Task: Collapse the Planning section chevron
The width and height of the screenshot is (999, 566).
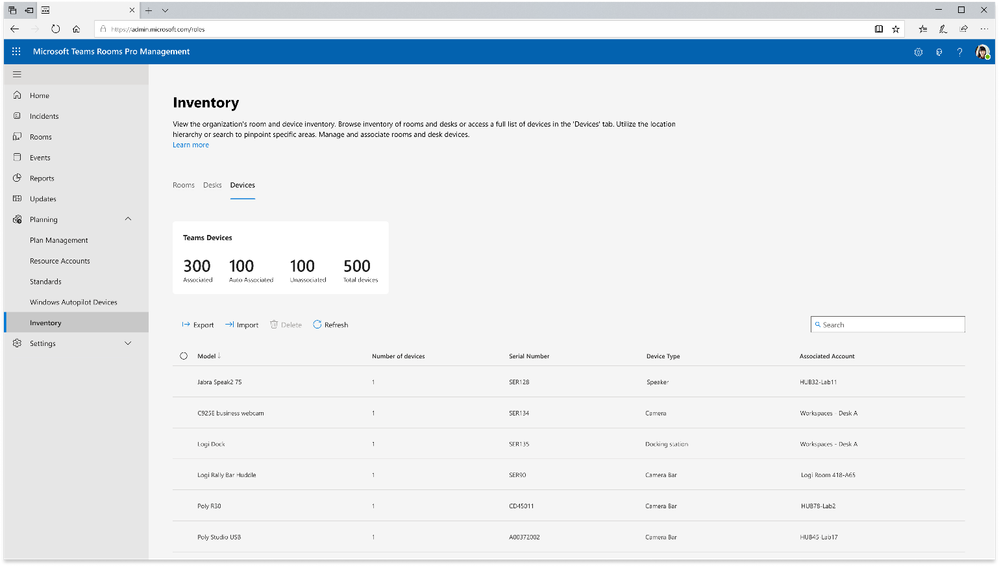Action: (128, 219)
